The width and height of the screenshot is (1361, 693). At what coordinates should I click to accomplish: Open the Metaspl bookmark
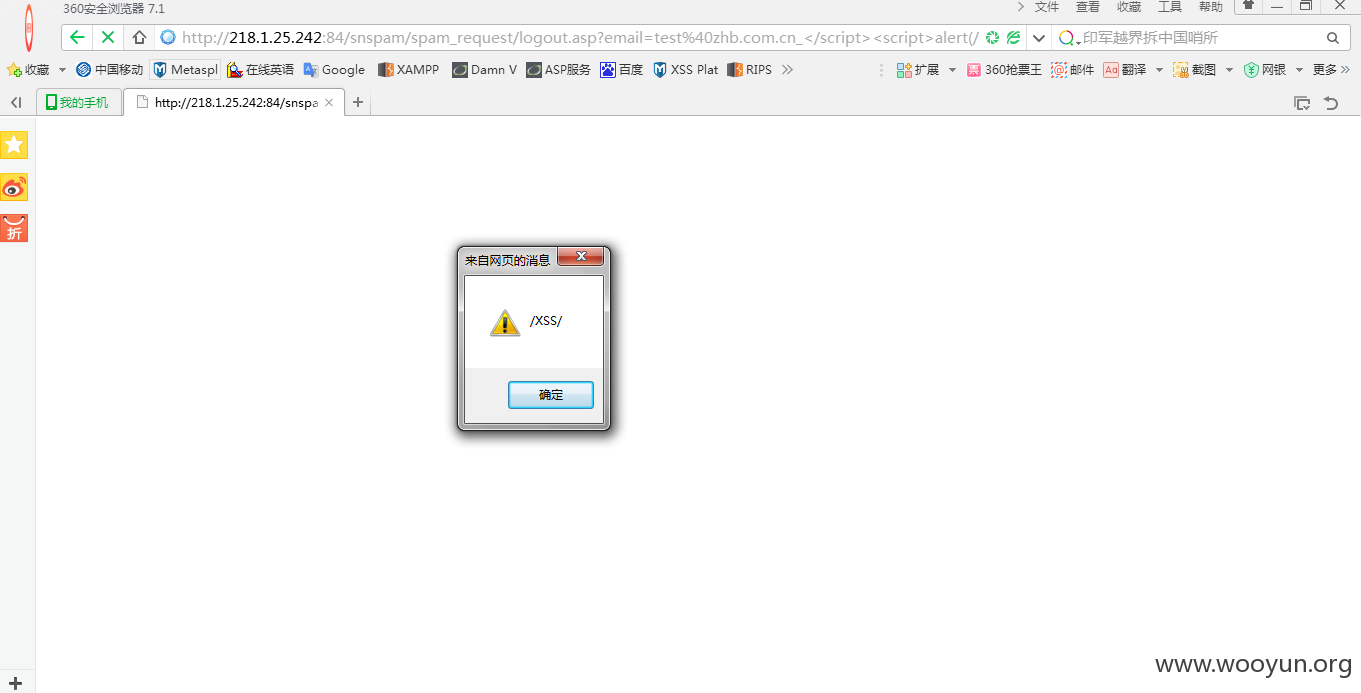coord(185,70)
